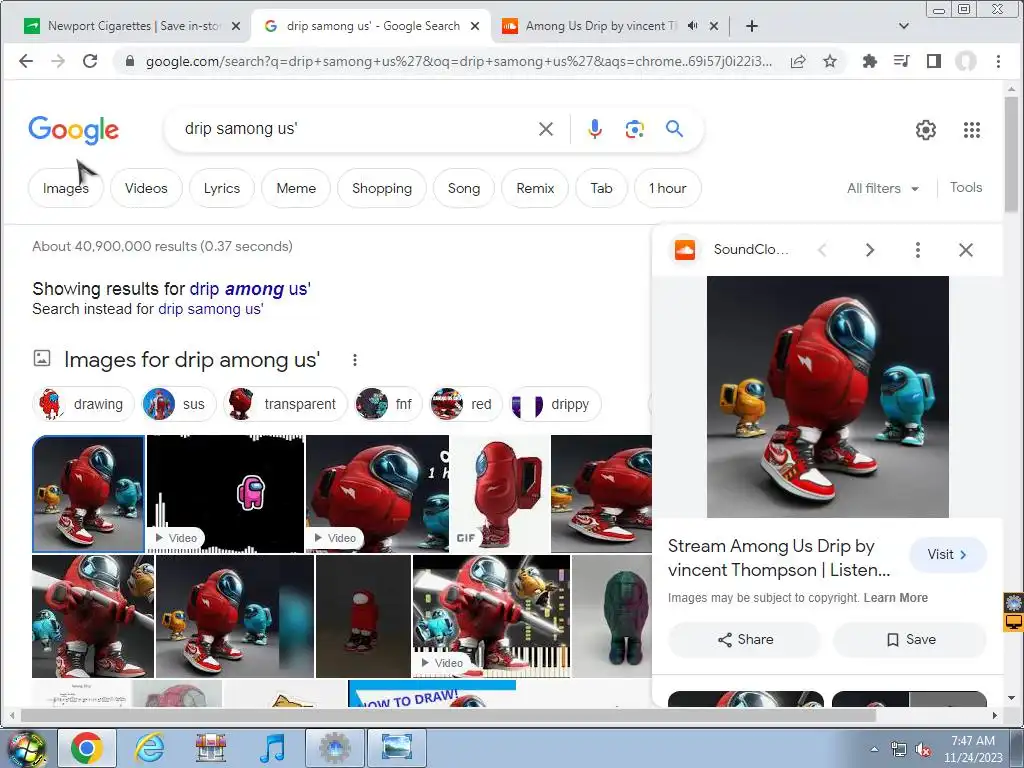Image resolution: width=1024 pixels, height=768 pixels.
Task: Open Google apps grid
Action: click(x=972, y=130)
